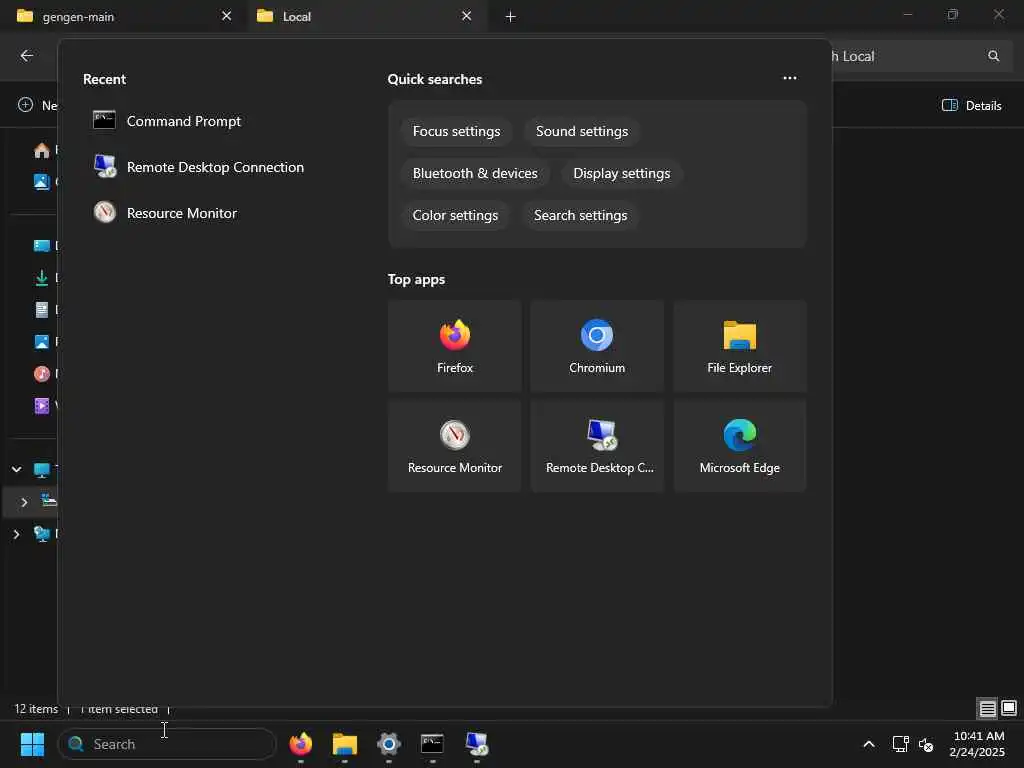Choose Search settings quick search
Image resolution: width=1024 pixels, height=768 pixels.
pyautogui.click(x=581, y=215)
